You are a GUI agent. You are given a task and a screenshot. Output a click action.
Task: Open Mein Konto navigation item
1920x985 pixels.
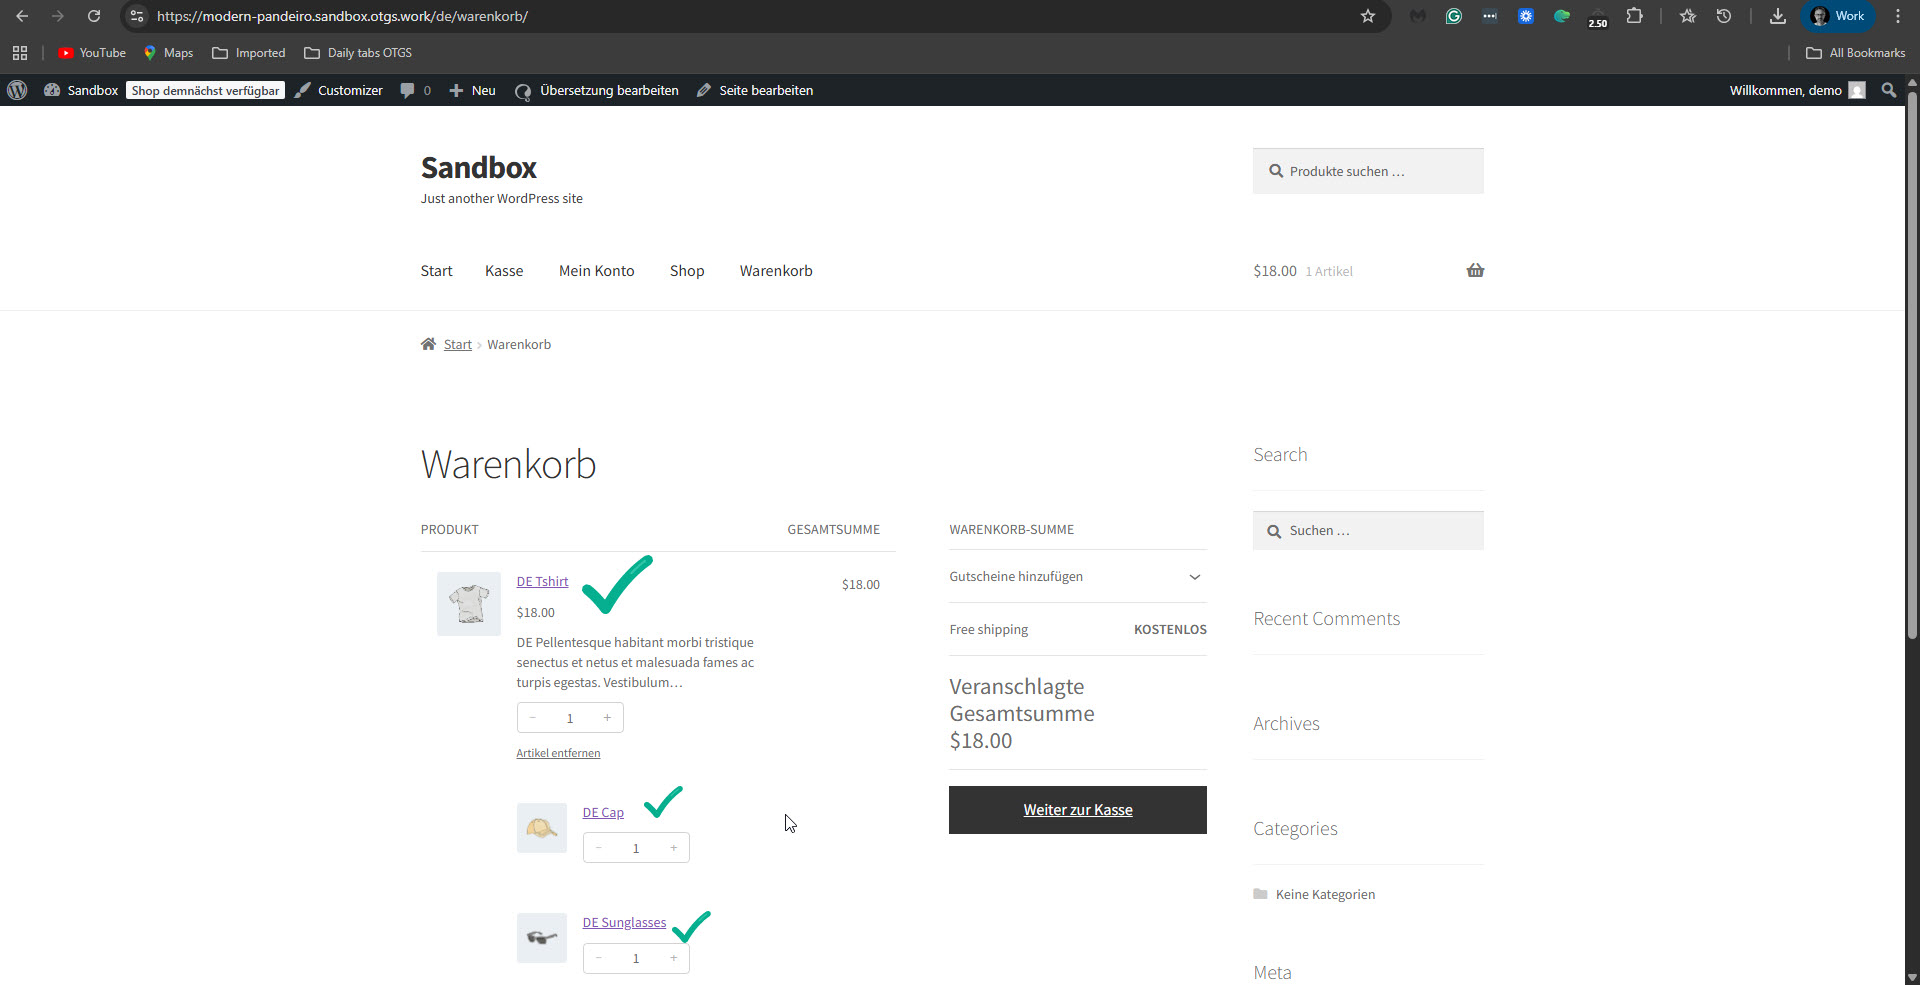click(596, 271)
